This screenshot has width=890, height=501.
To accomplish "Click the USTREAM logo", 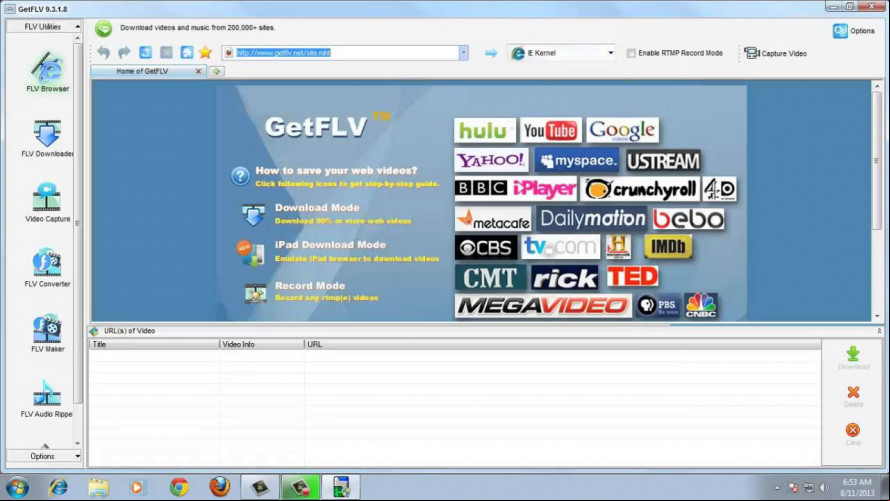I will pos(663,161).
